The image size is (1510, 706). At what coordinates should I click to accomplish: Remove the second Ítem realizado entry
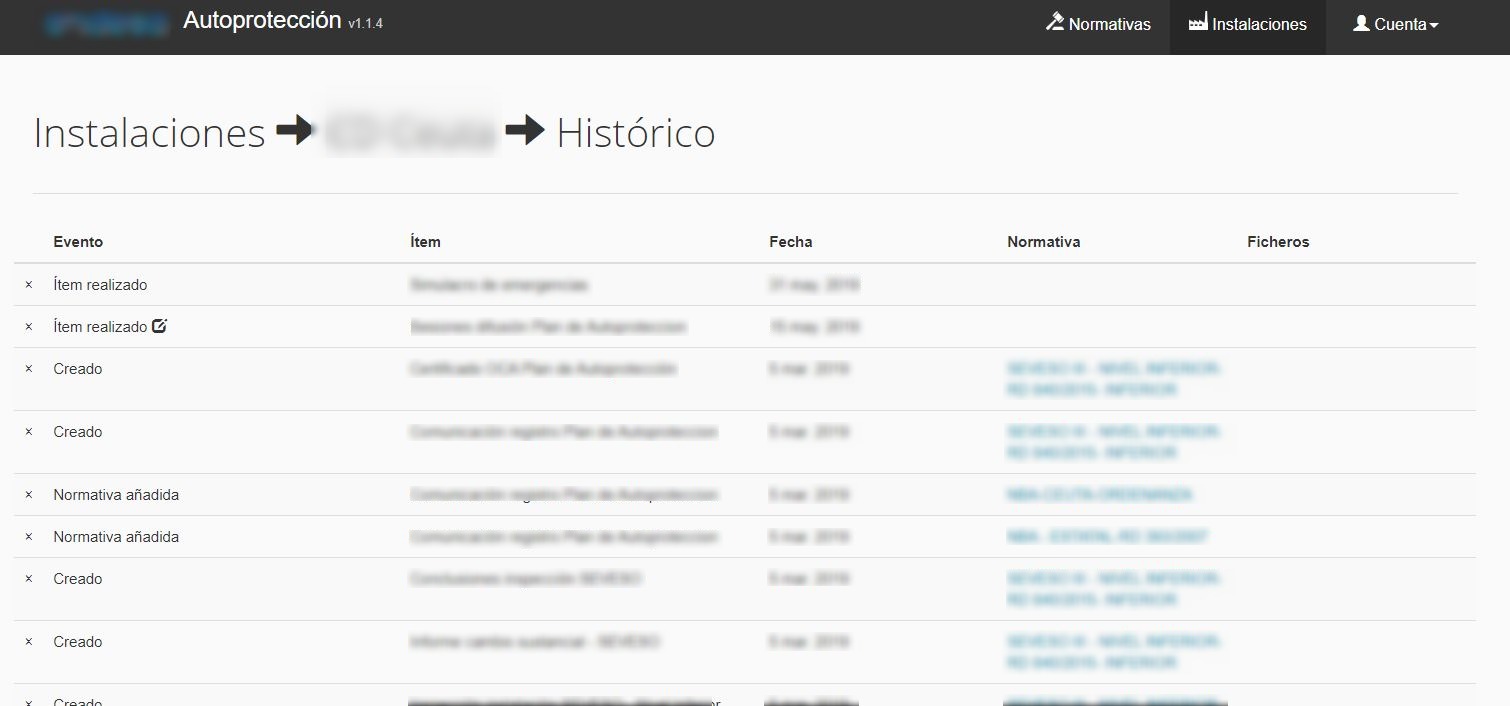pos(29,327)
